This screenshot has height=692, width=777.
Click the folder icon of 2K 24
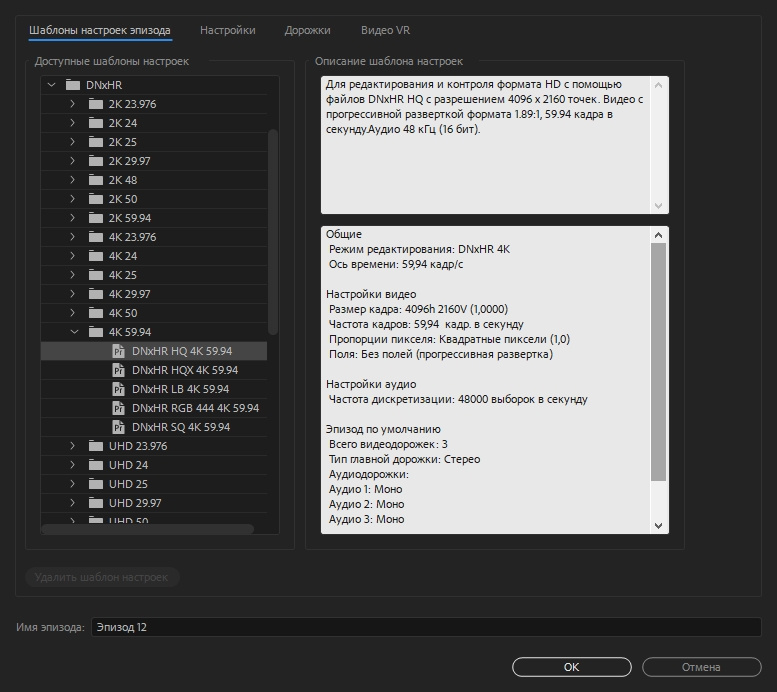(96, 123)
